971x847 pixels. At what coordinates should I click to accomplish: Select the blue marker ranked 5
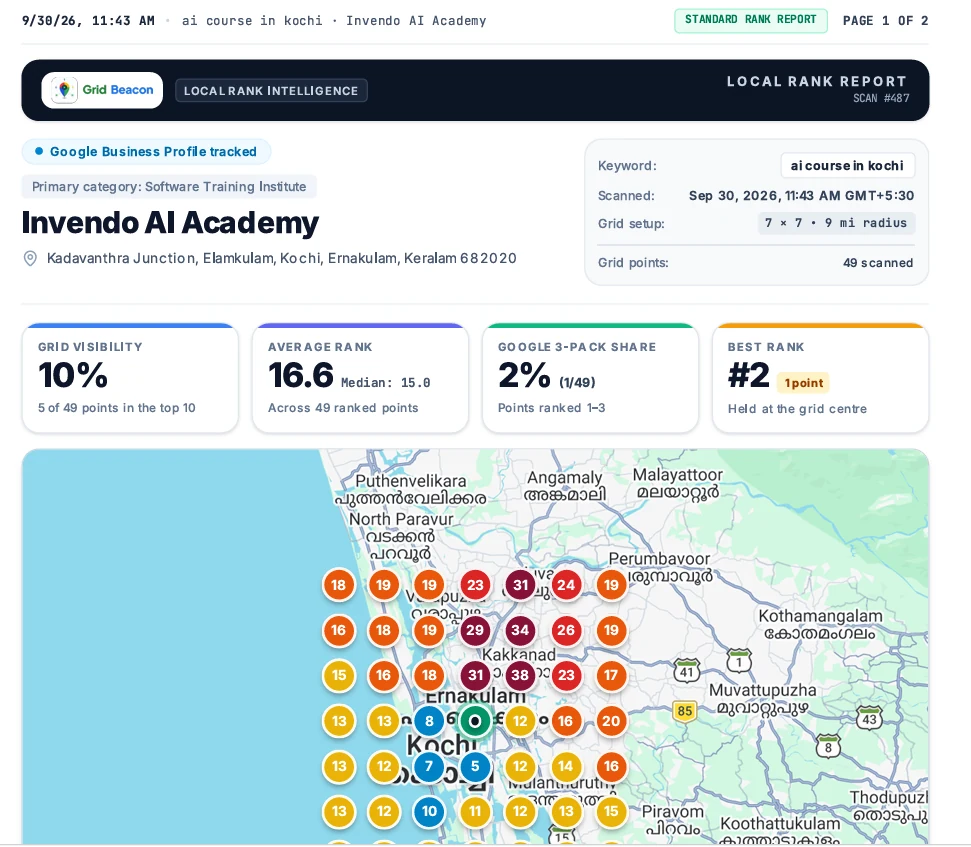[x=475, y=767]
